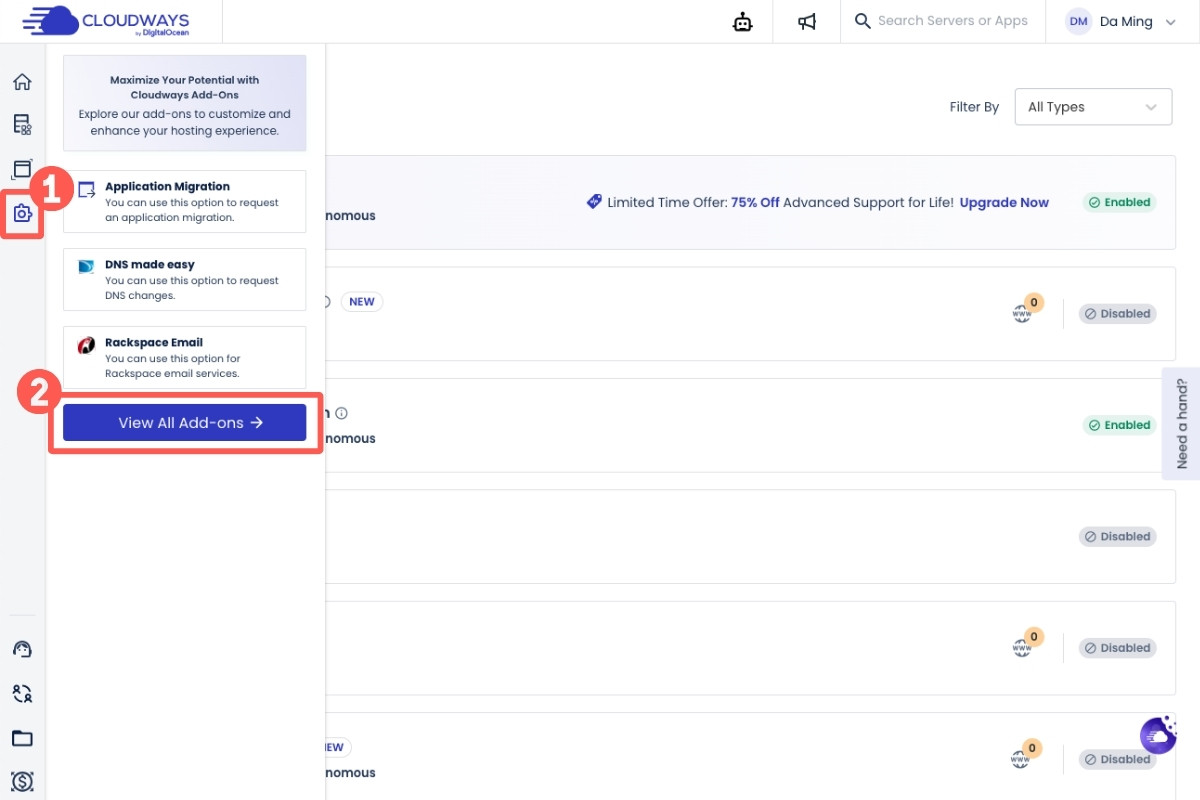Open the floating Cloudways chat bubble
Viewport: 1200px width, 800px height.
click(x=1158, y=736)
